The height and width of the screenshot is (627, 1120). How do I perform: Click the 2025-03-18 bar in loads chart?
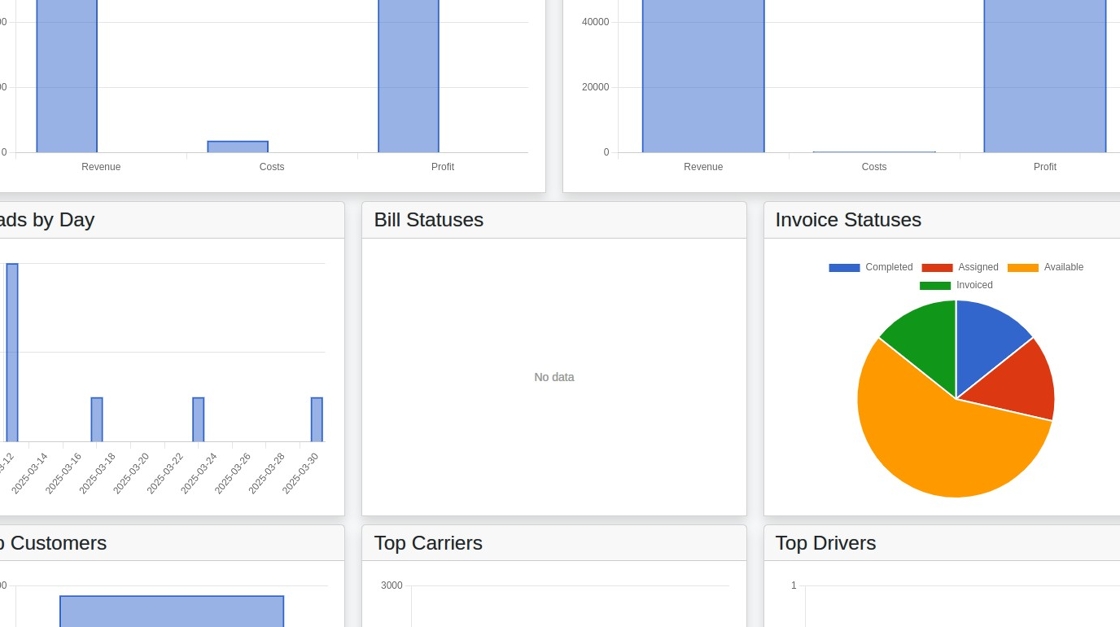(x=96, y=419)
